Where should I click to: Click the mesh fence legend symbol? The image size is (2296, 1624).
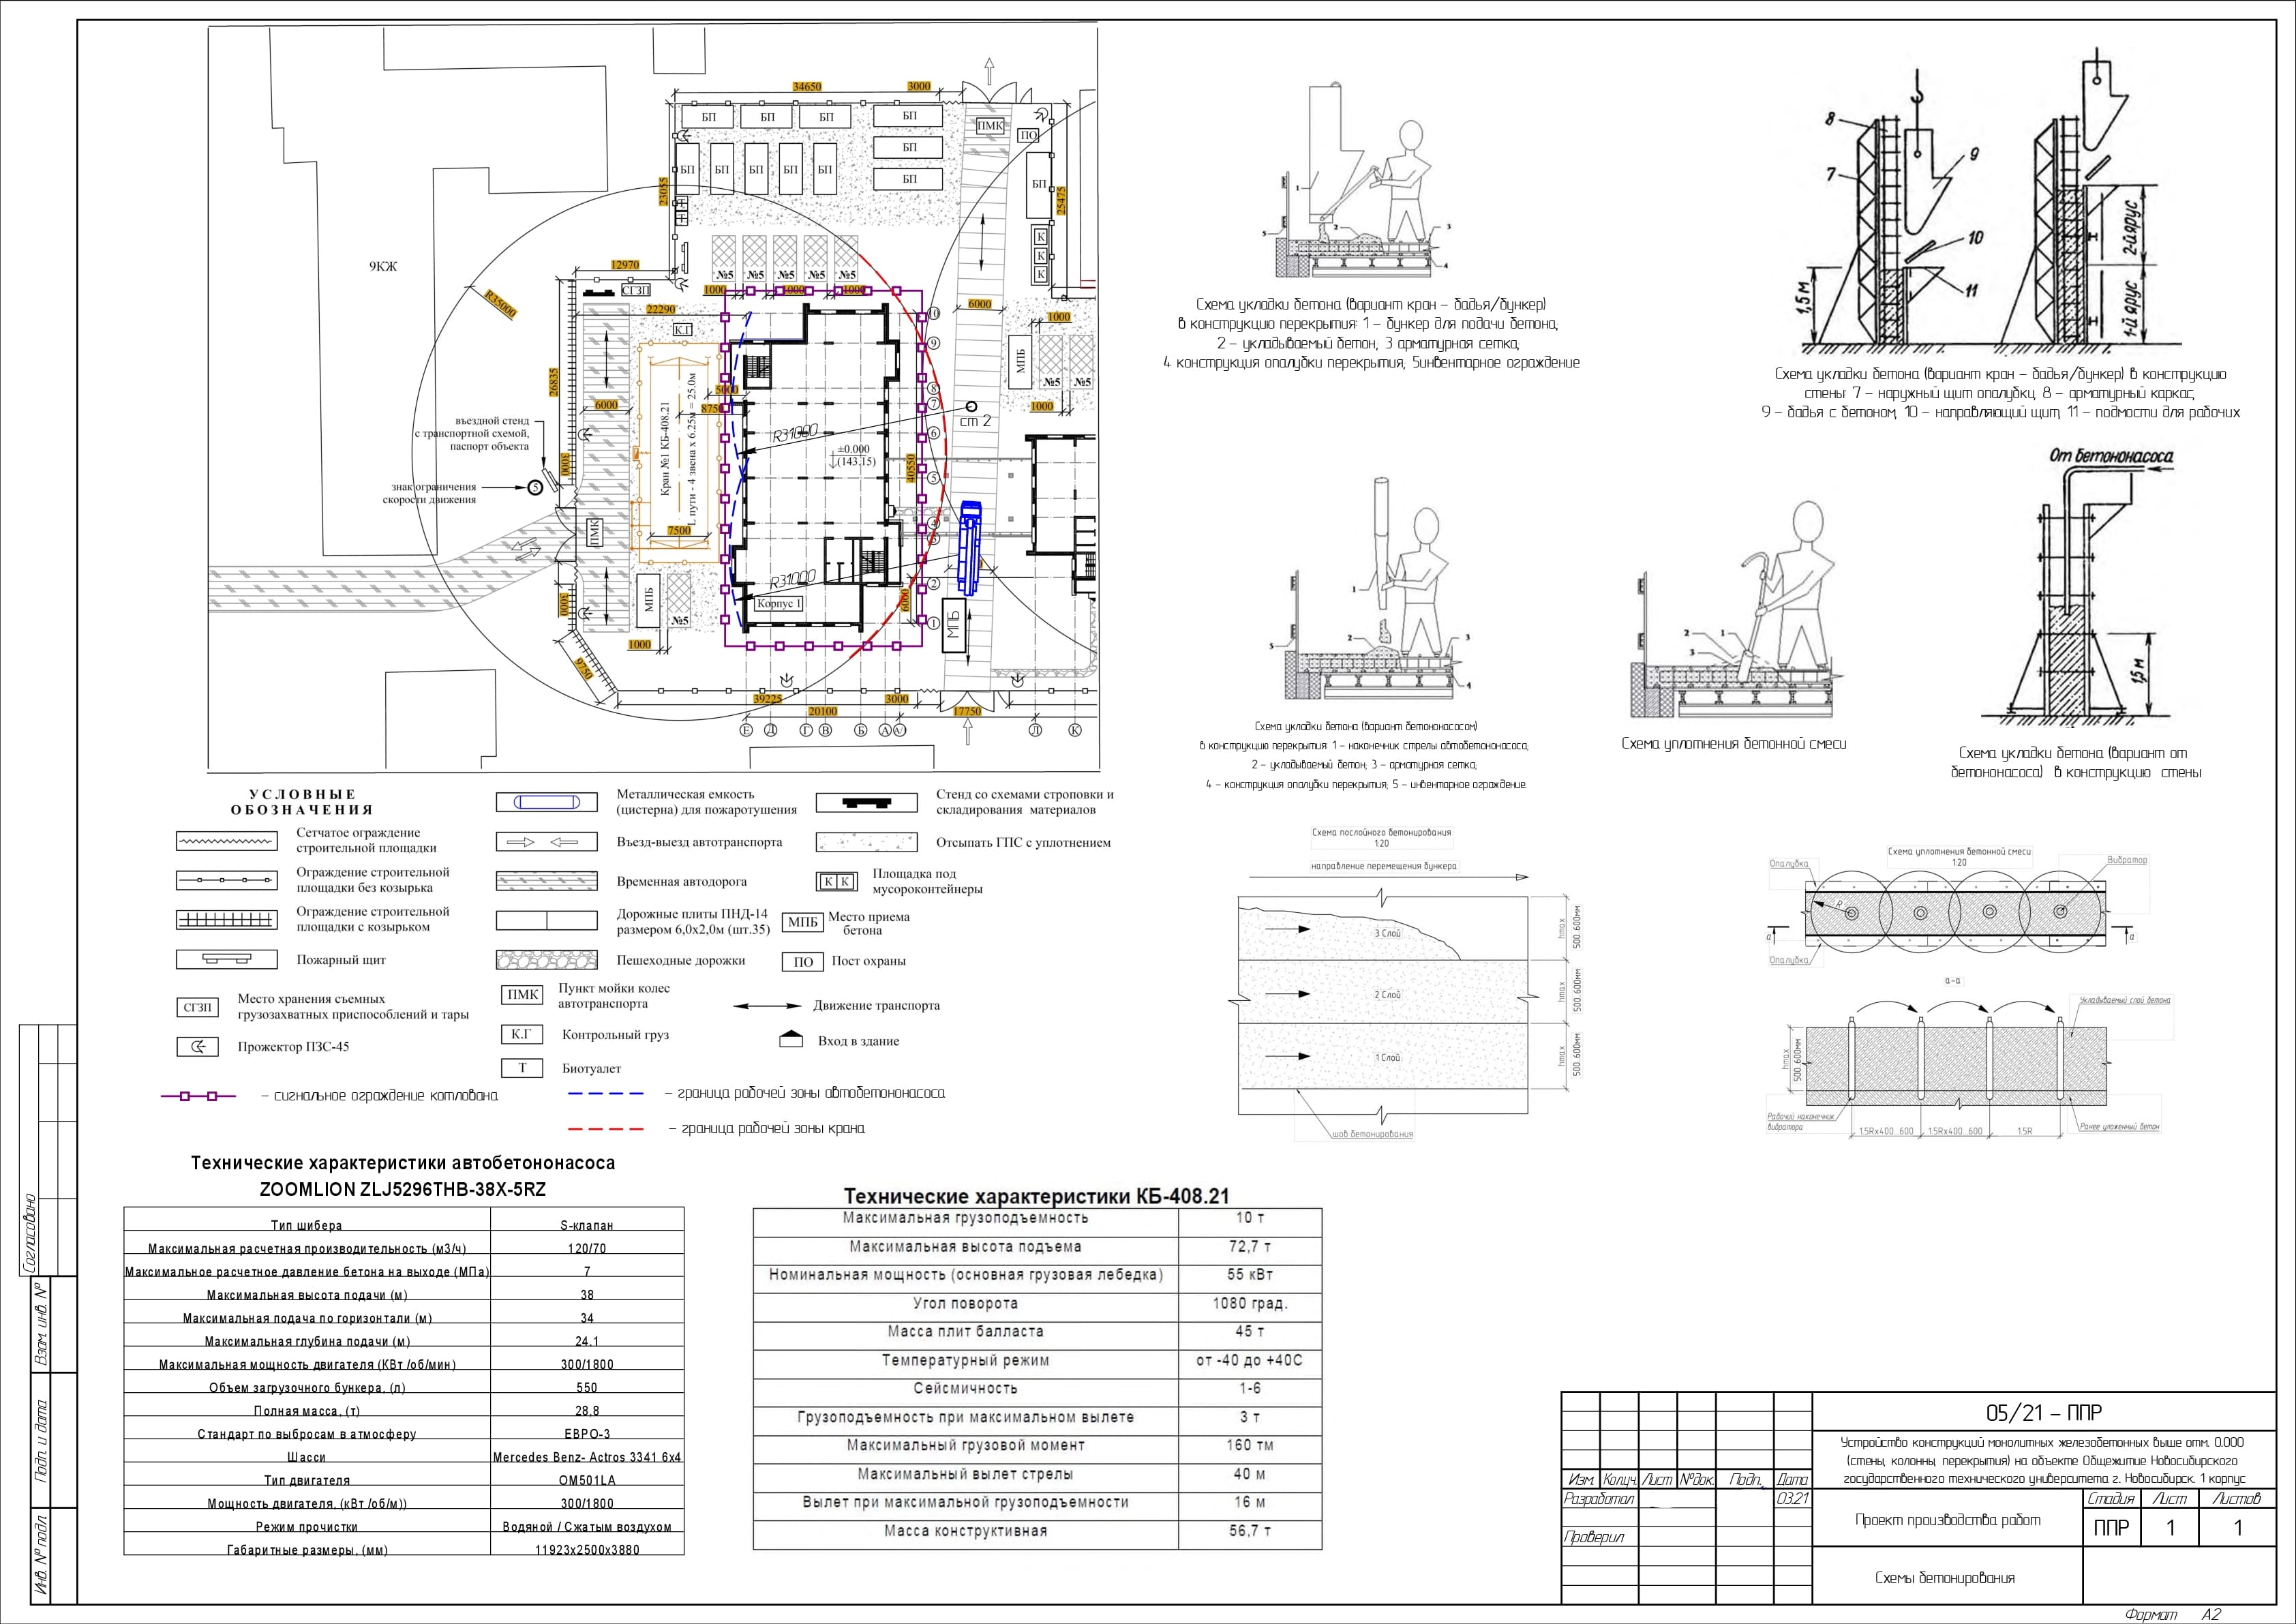(227, 841)
